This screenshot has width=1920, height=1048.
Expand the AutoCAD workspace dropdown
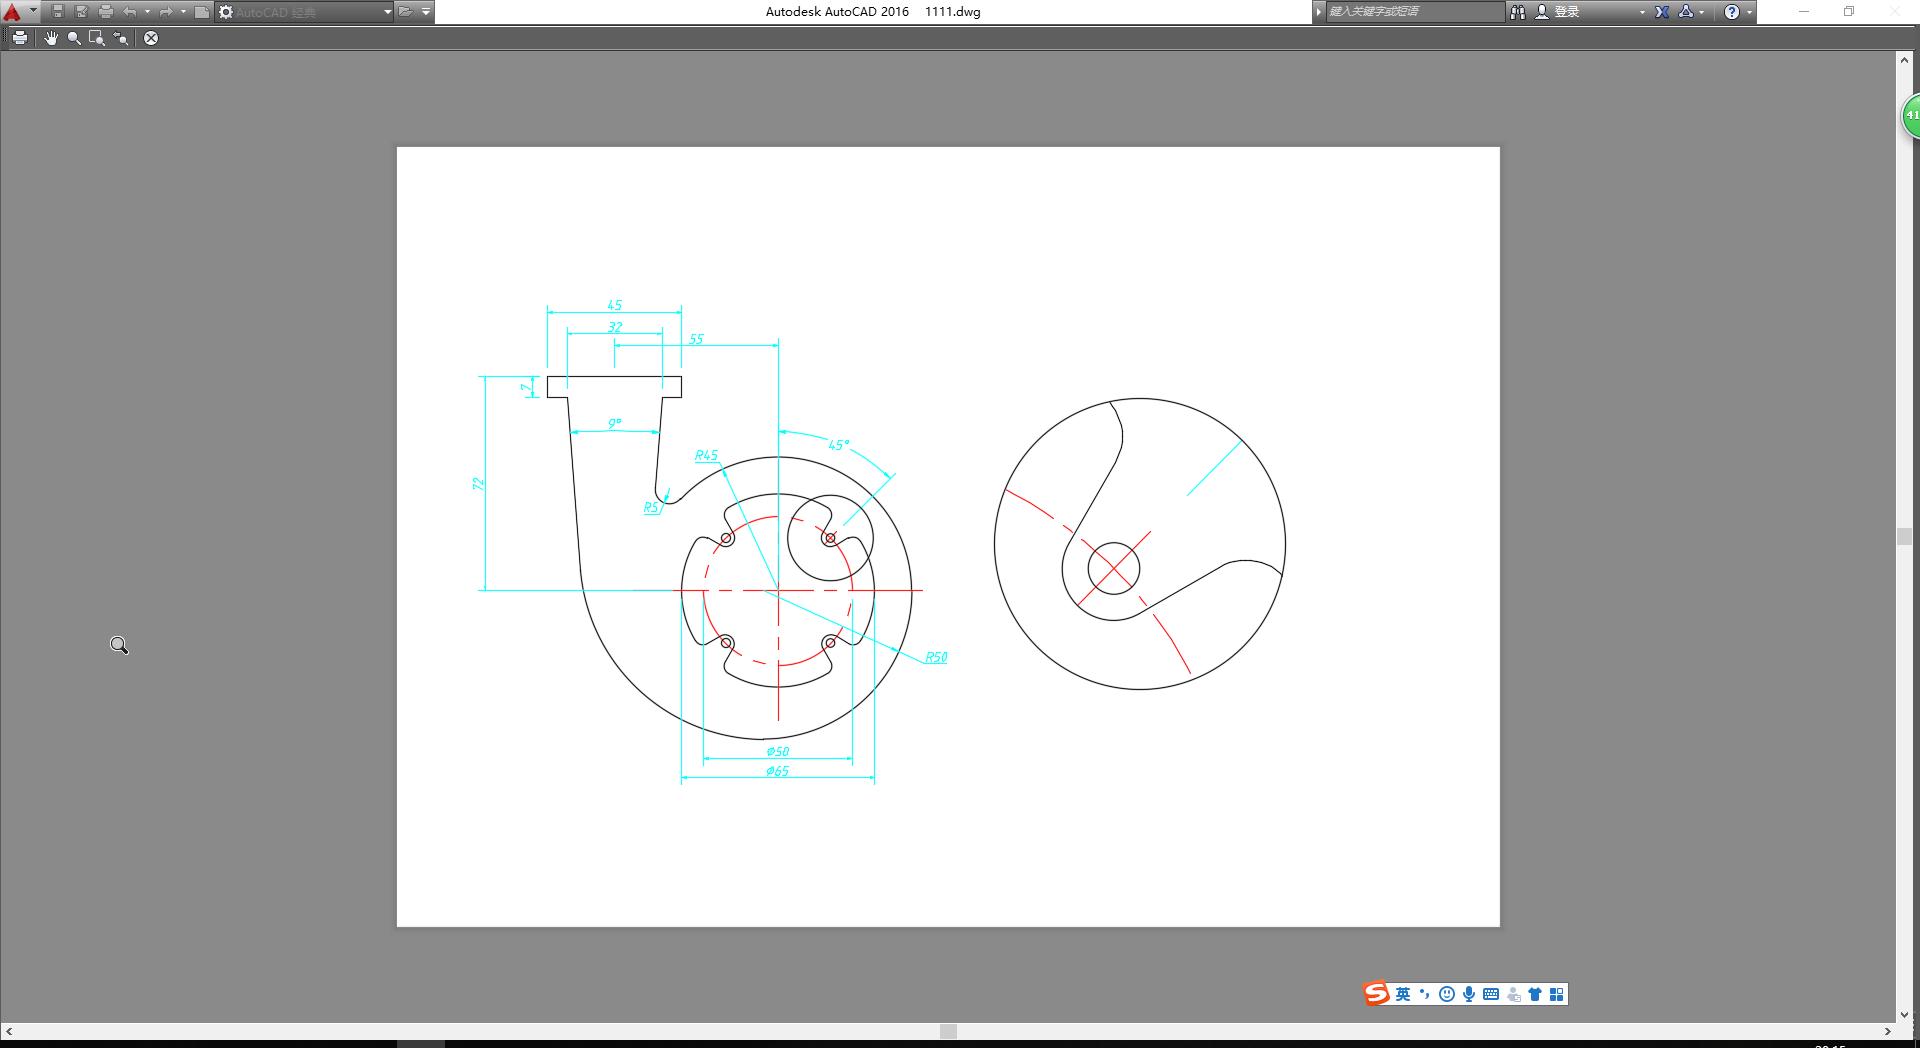(x=387, y=12)
